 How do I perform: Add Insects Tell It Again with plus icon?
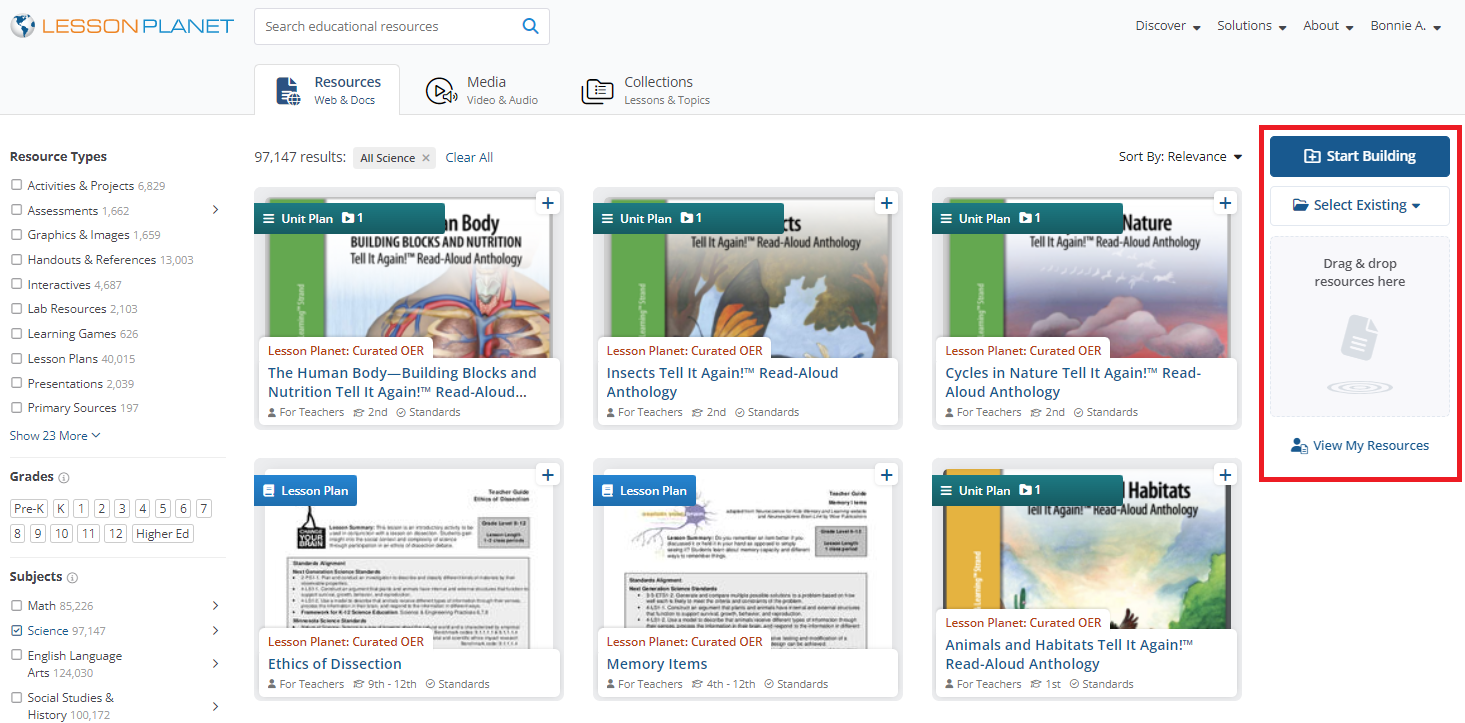[886, 203]
